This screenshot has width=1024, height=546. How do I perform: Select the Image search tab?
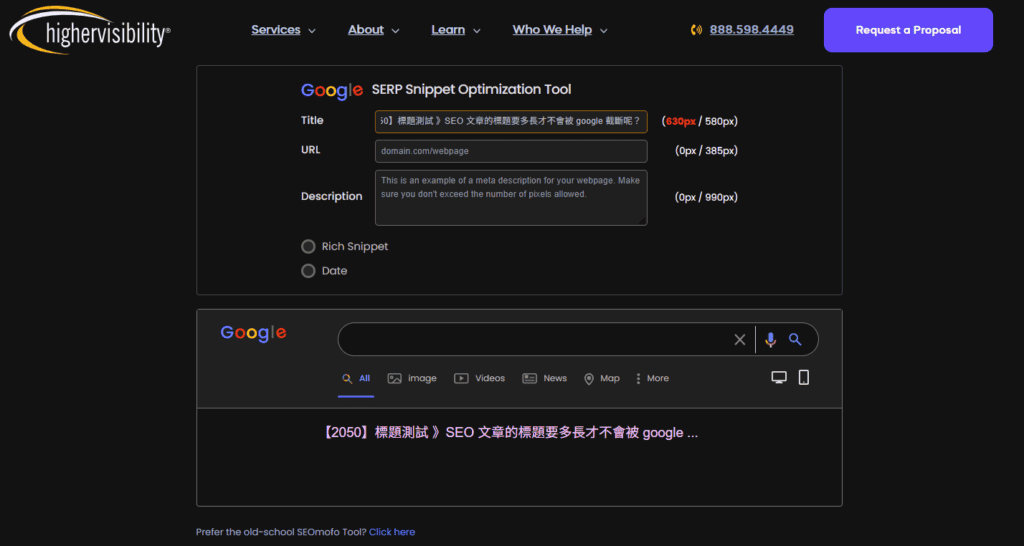(412, 378)
